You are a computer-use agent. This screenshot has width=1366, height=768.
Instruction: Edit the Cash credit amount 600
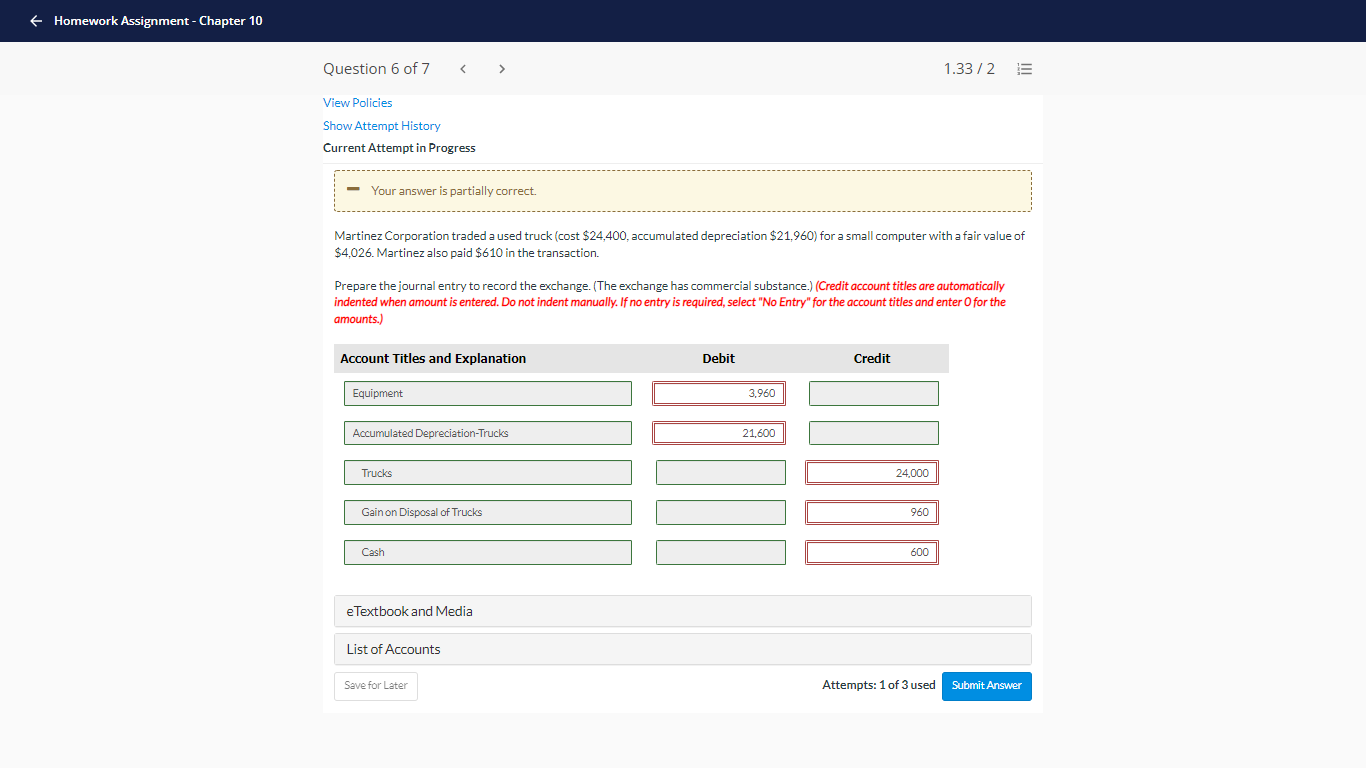[x=872, y=552]
